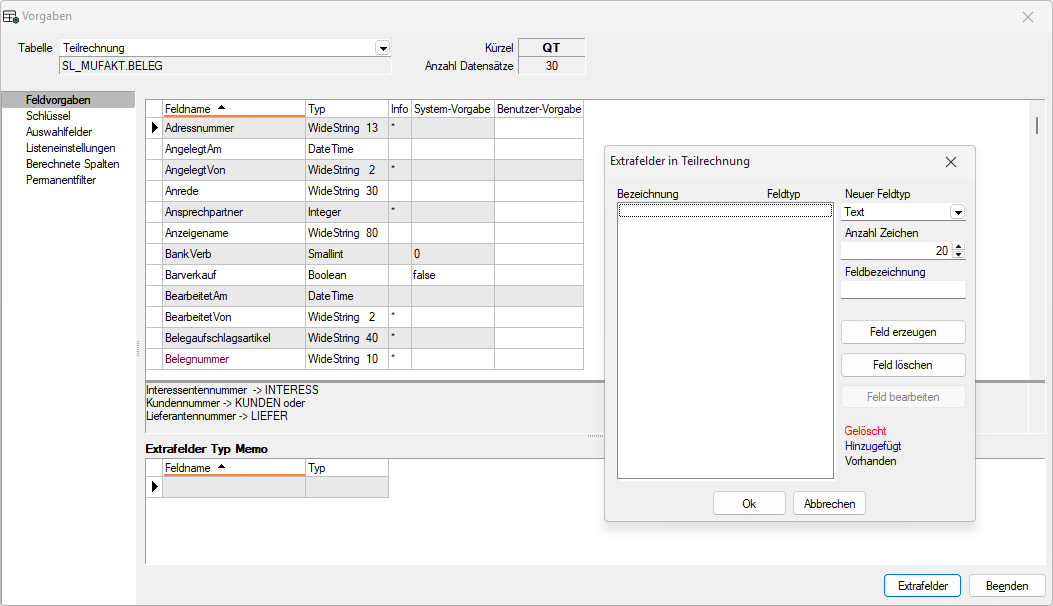Open the Tabelle dropdown for Teilrechnung

[382, 48]
